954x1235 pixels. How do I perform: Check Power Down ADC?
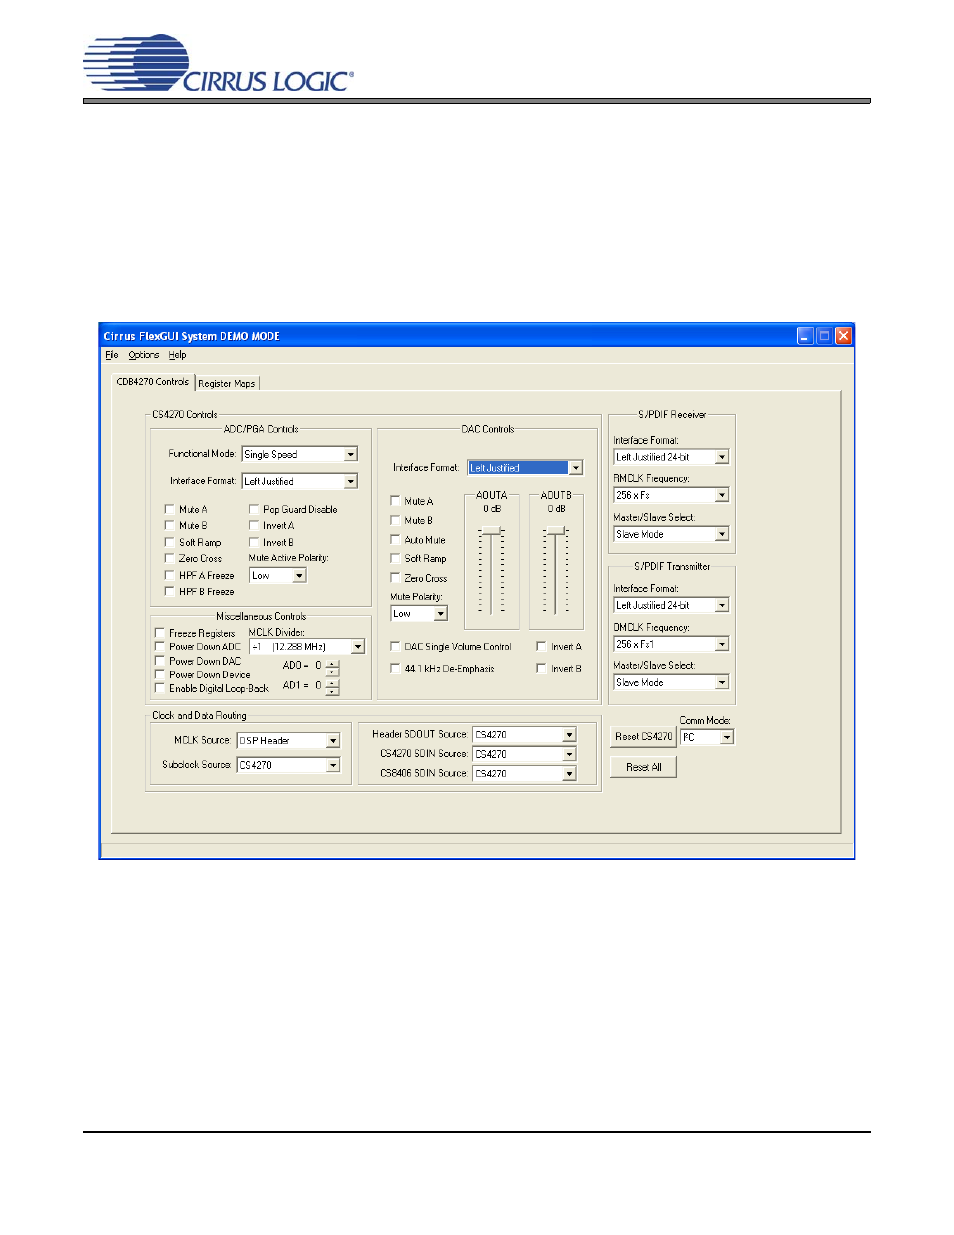160,647
